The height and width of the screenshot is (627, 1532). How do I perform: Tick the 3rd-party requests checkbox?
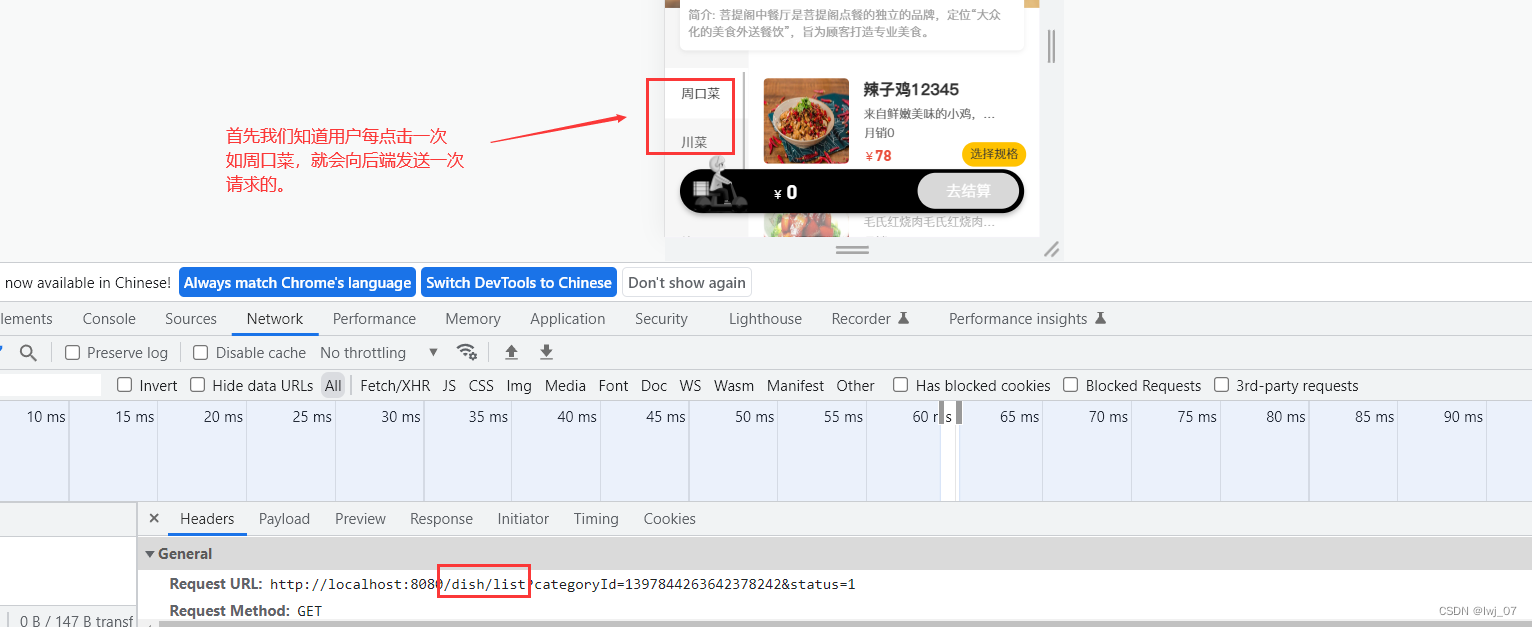[x=1221, y=385]
